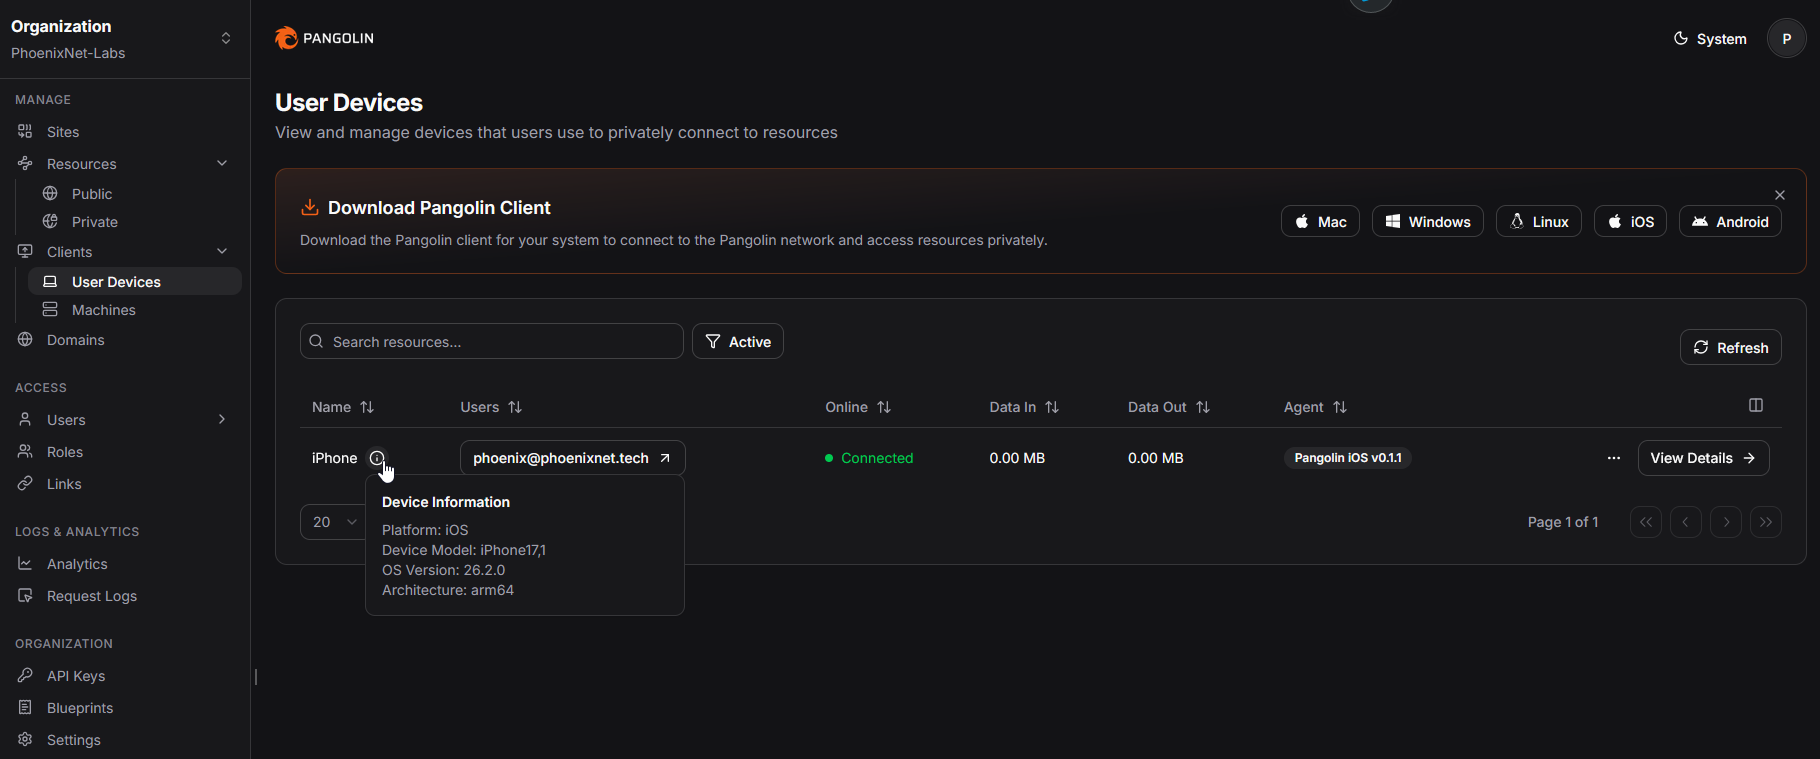
Task: Click the Search resources input field
Action: 500,342
